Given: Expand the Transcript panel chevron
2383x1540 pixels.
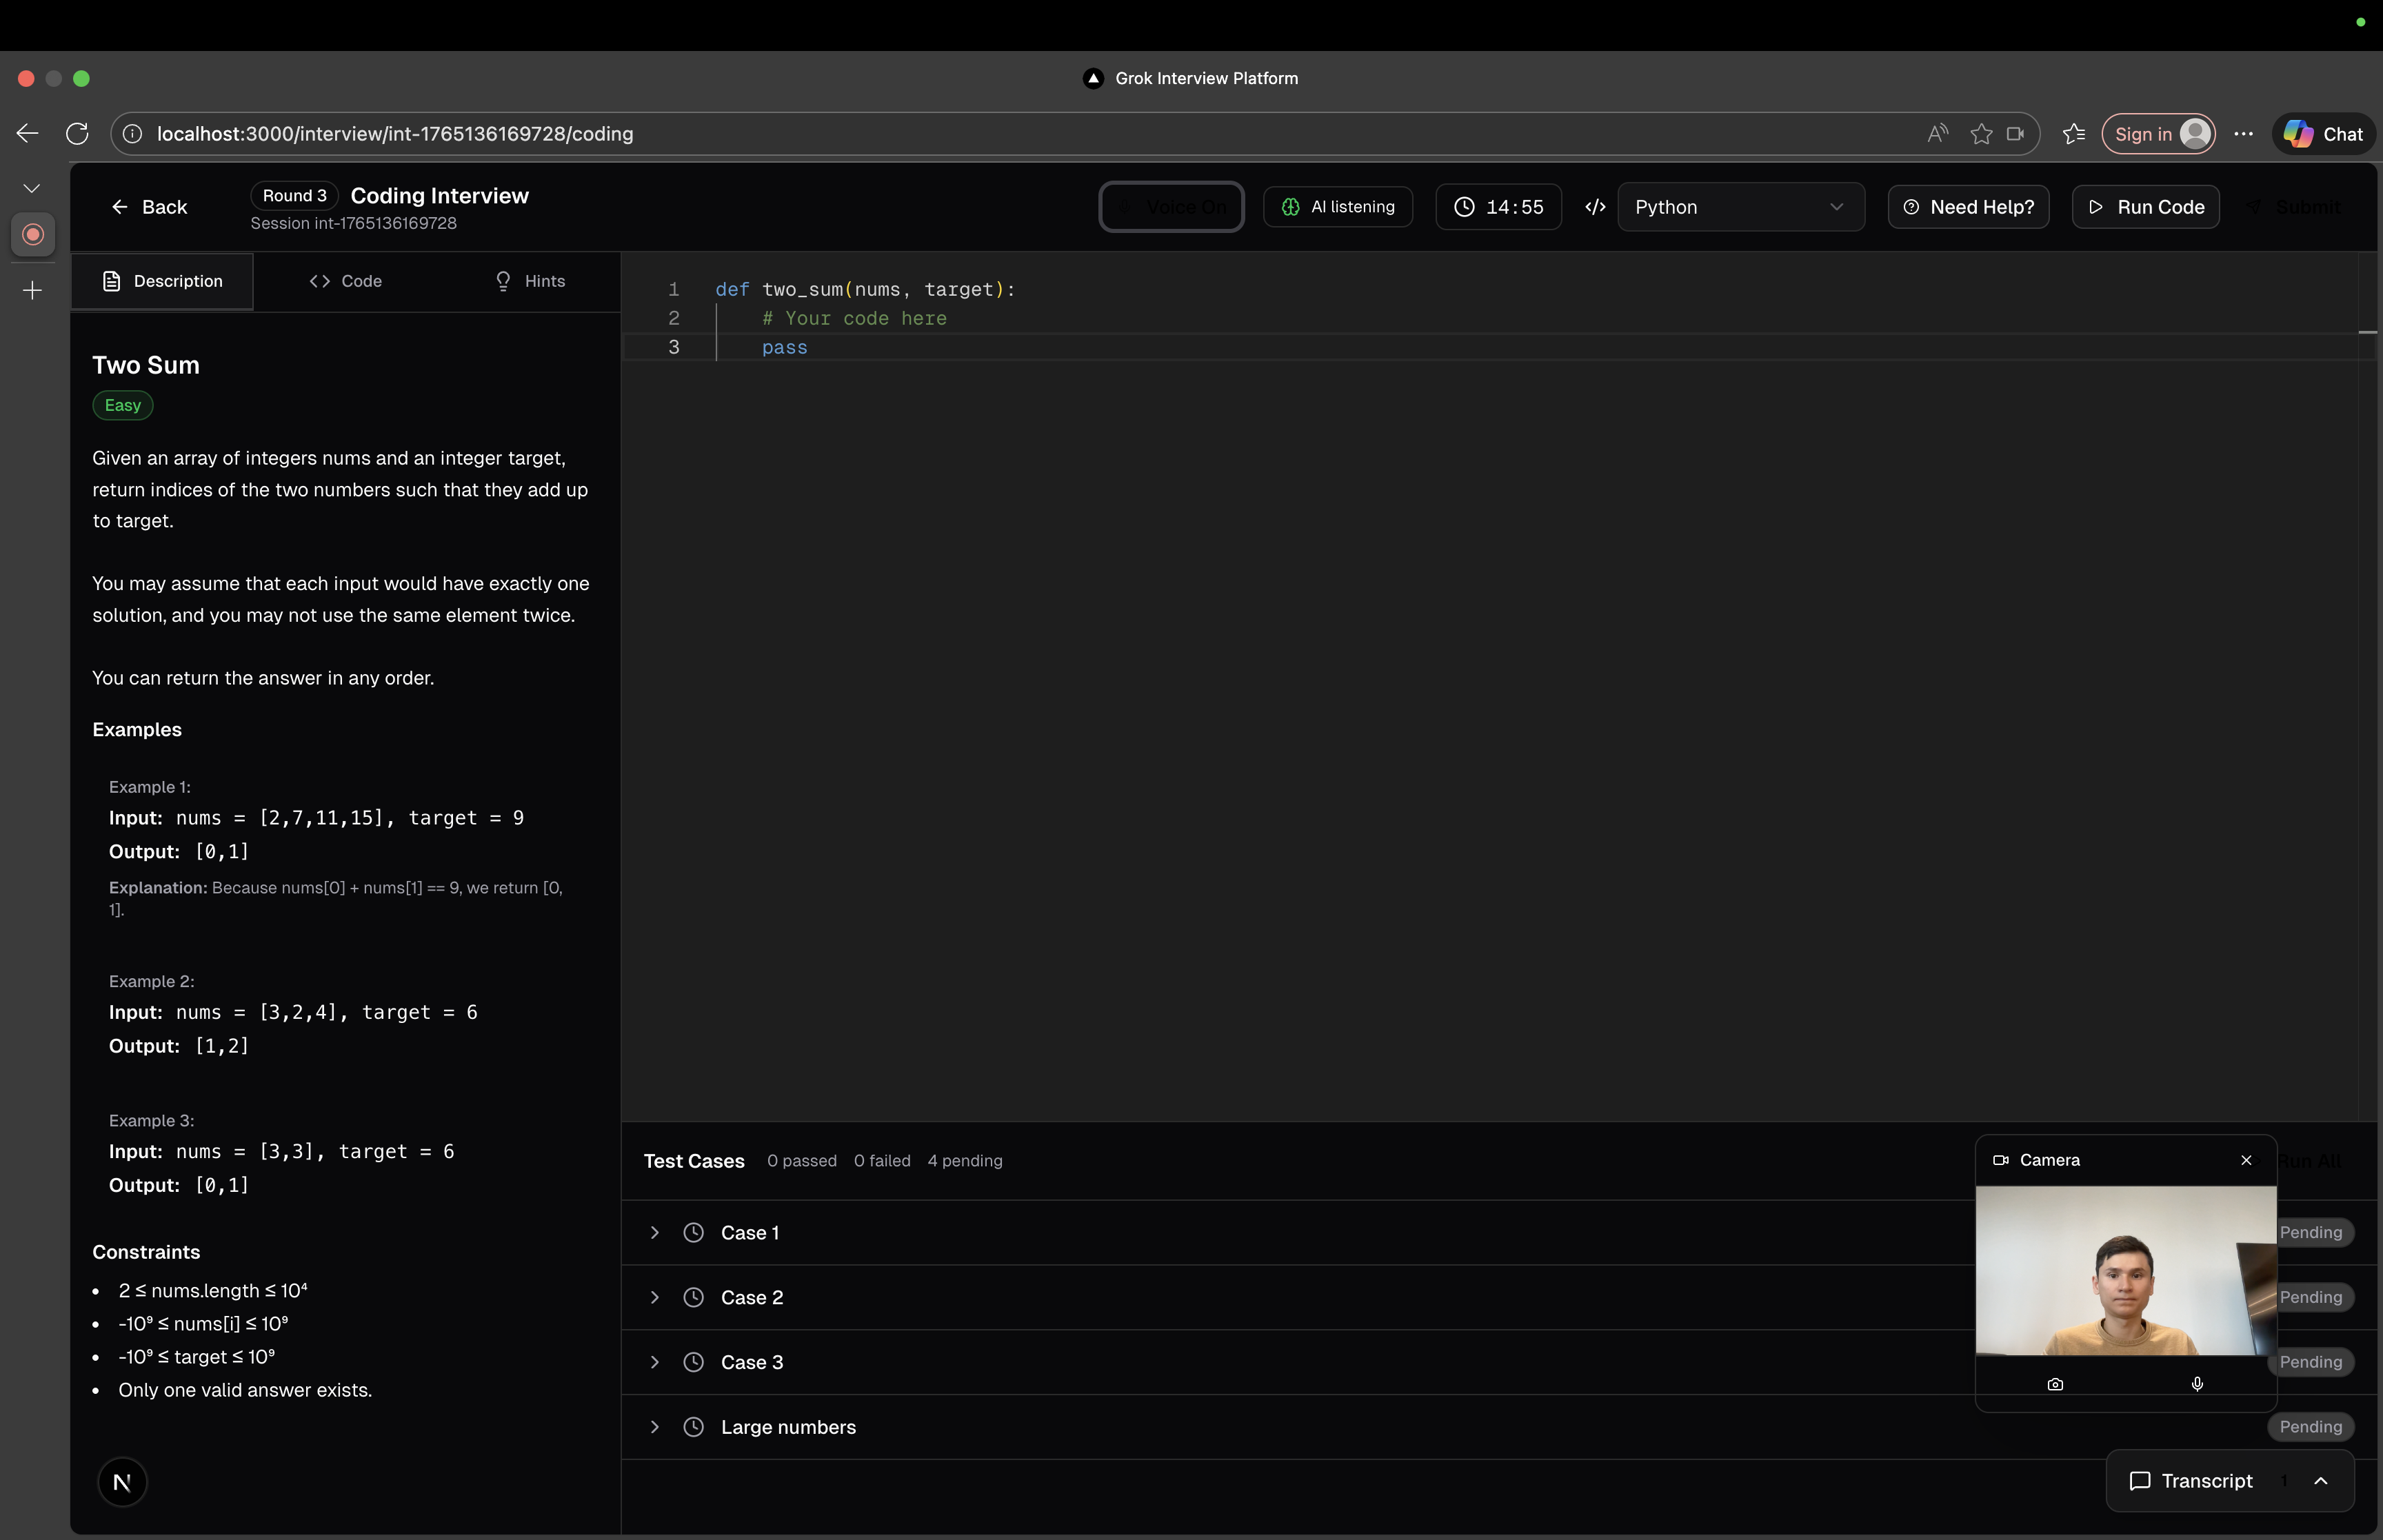Looking at the screenshot, I should pyautogui.click(x=2321, y=1481).
